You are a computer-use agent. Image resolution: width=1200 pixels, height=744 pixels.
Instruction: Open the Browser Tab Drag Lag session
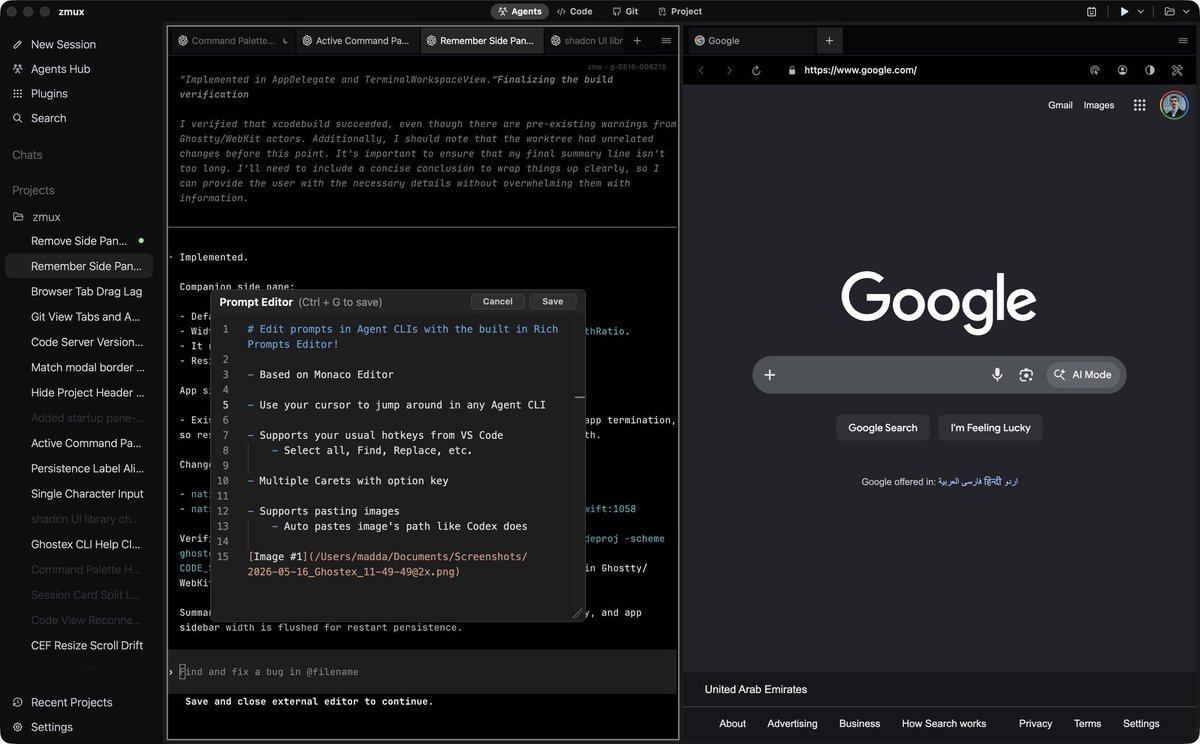tap(78, 292)
